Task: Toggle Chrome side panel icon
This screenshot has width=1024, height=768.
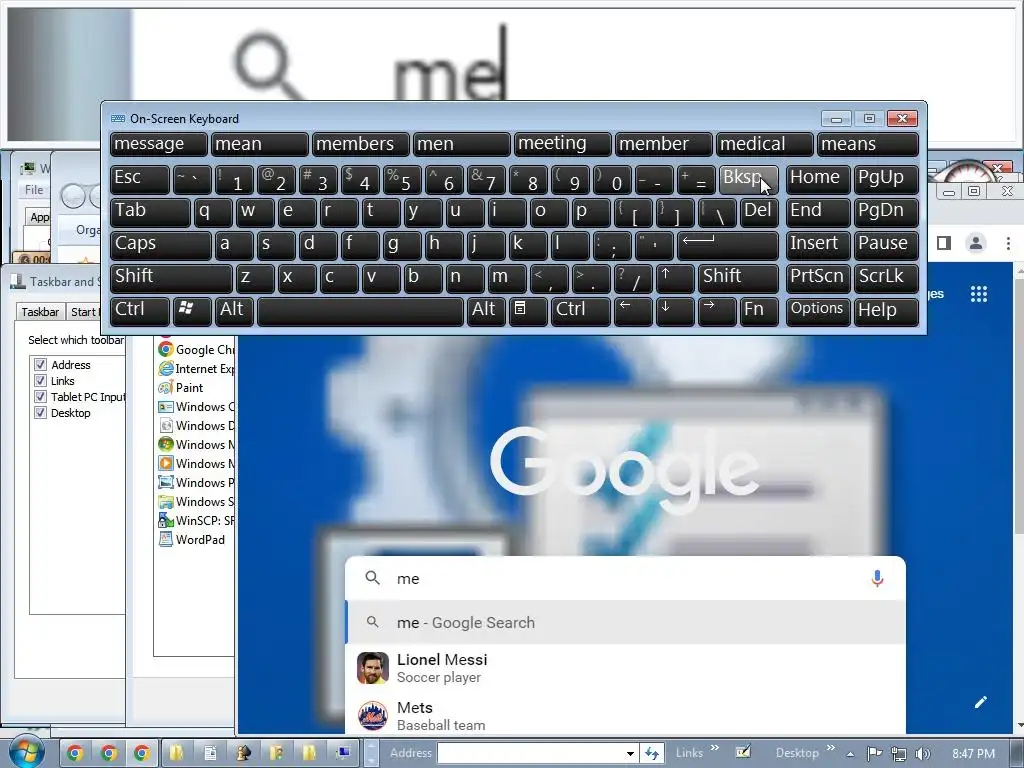Action: 944,243
